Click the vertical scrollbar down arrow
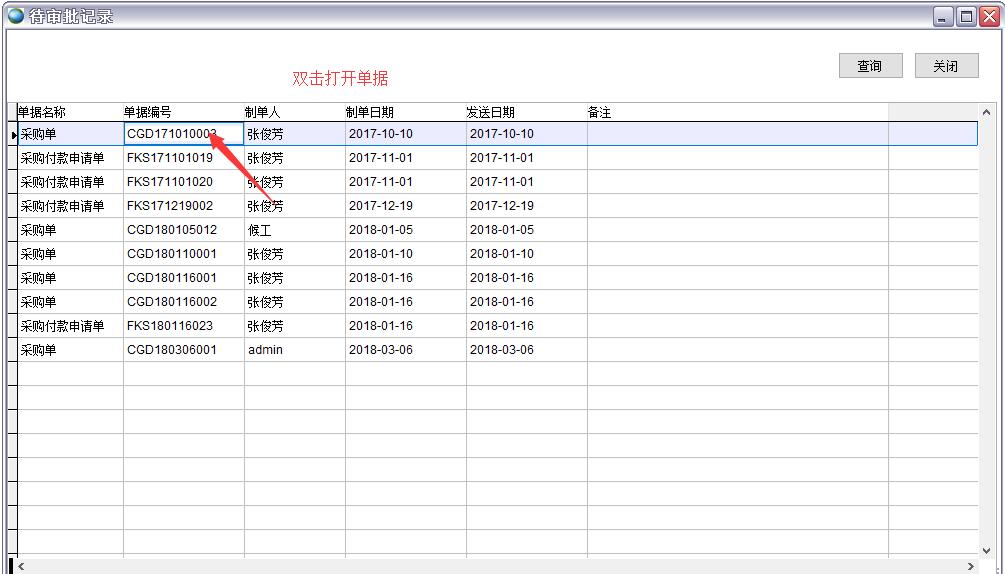 (987, 548)
